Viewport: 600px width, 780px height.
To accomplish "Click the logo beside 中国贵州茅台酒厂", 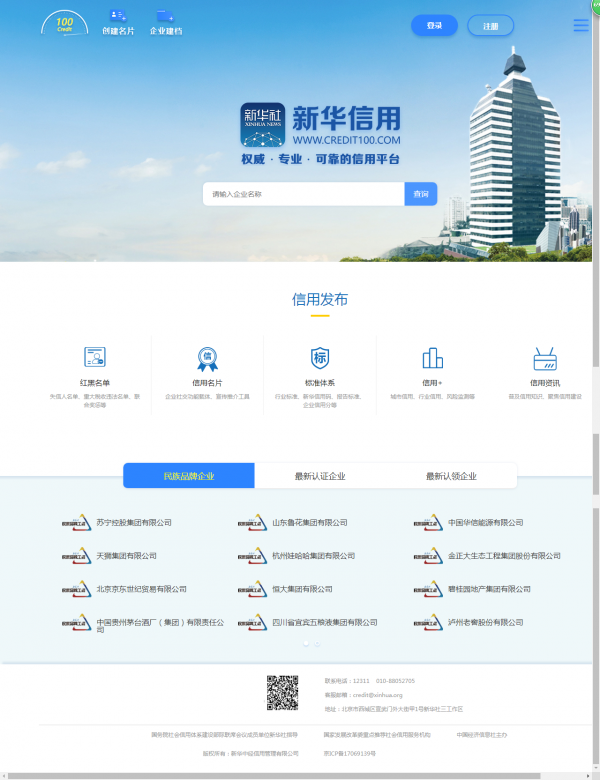I will click(x=77, y=622).
